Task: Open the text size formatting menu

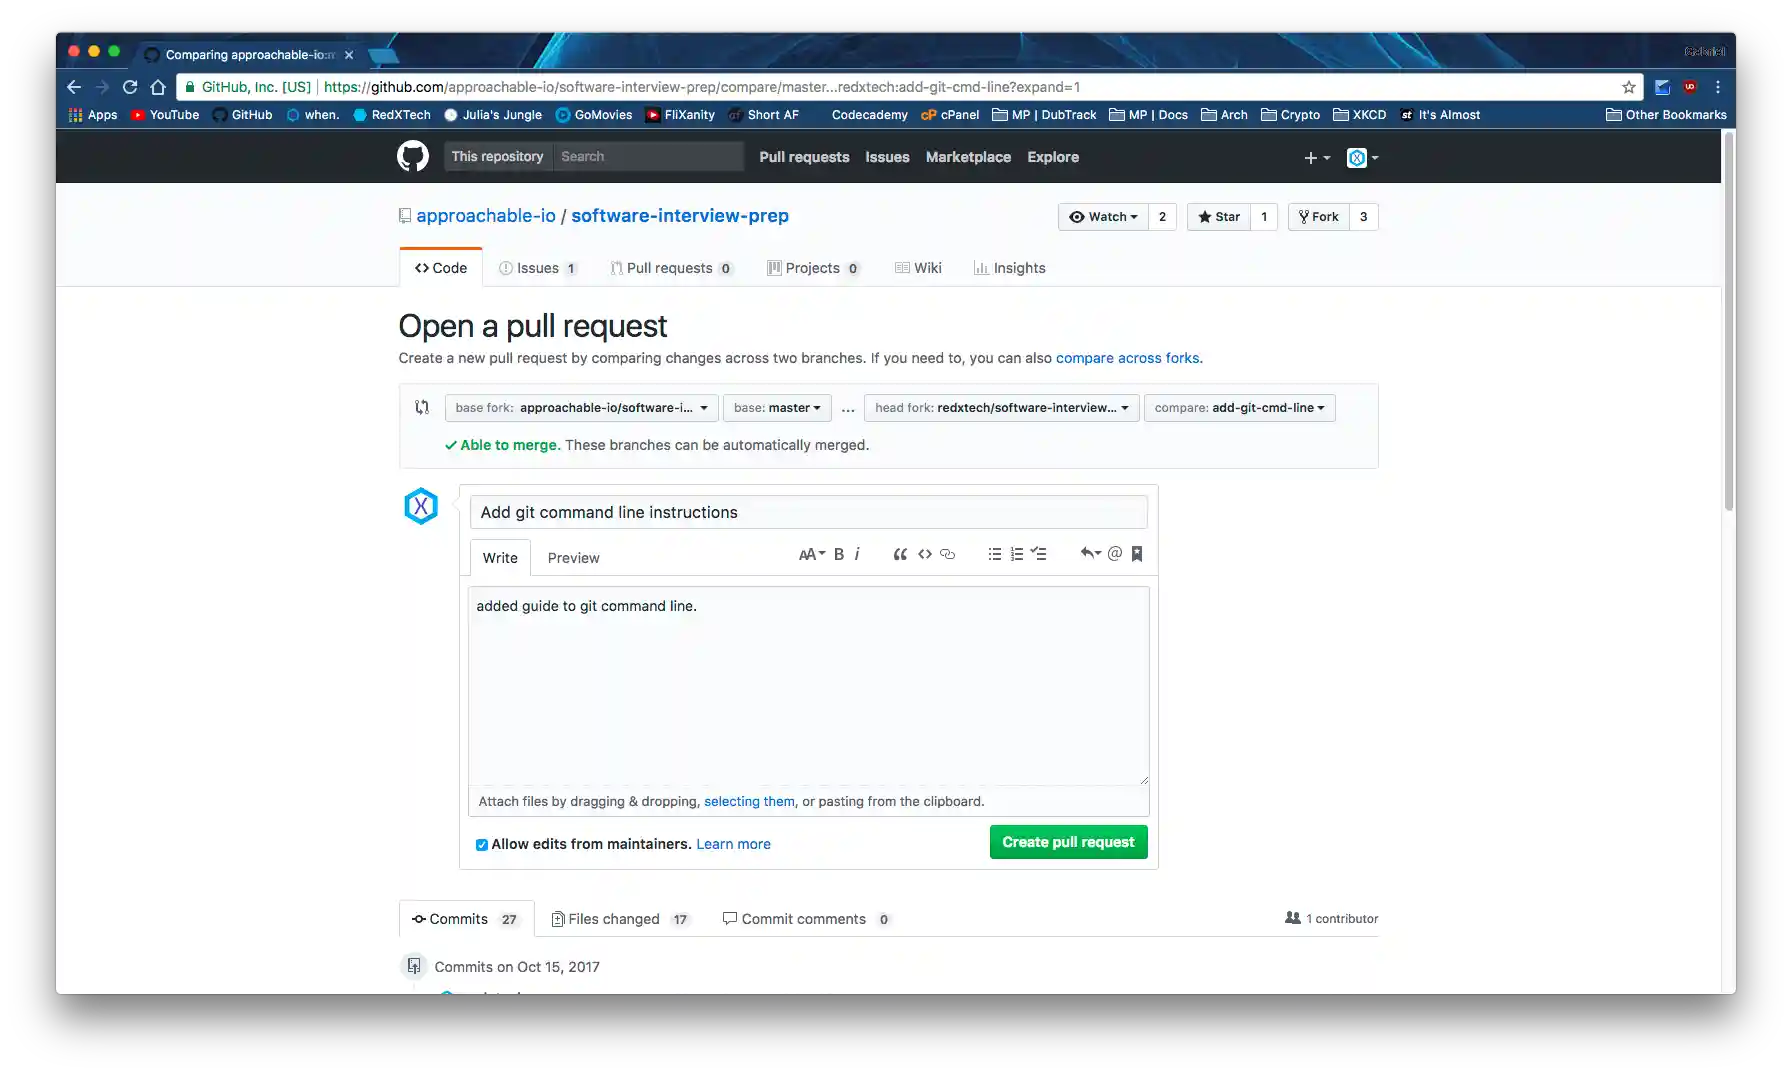Action: point(811,554)
